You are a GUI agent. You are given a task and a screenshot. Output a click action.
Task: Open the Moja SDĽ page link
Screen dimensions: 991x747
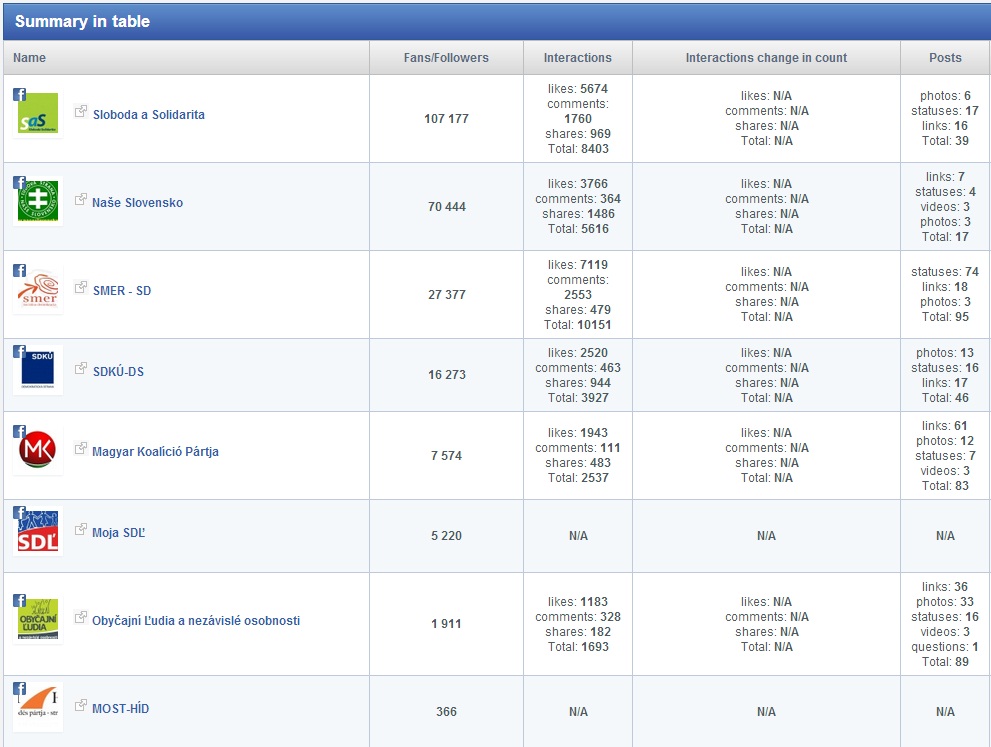[x=119, y=532]
